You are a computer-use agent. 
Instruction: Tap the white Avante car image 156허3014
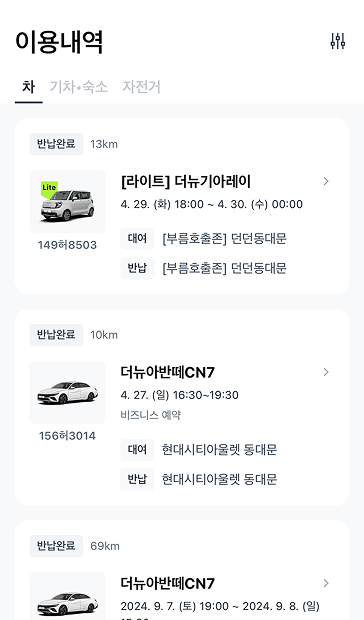point(68,392)
